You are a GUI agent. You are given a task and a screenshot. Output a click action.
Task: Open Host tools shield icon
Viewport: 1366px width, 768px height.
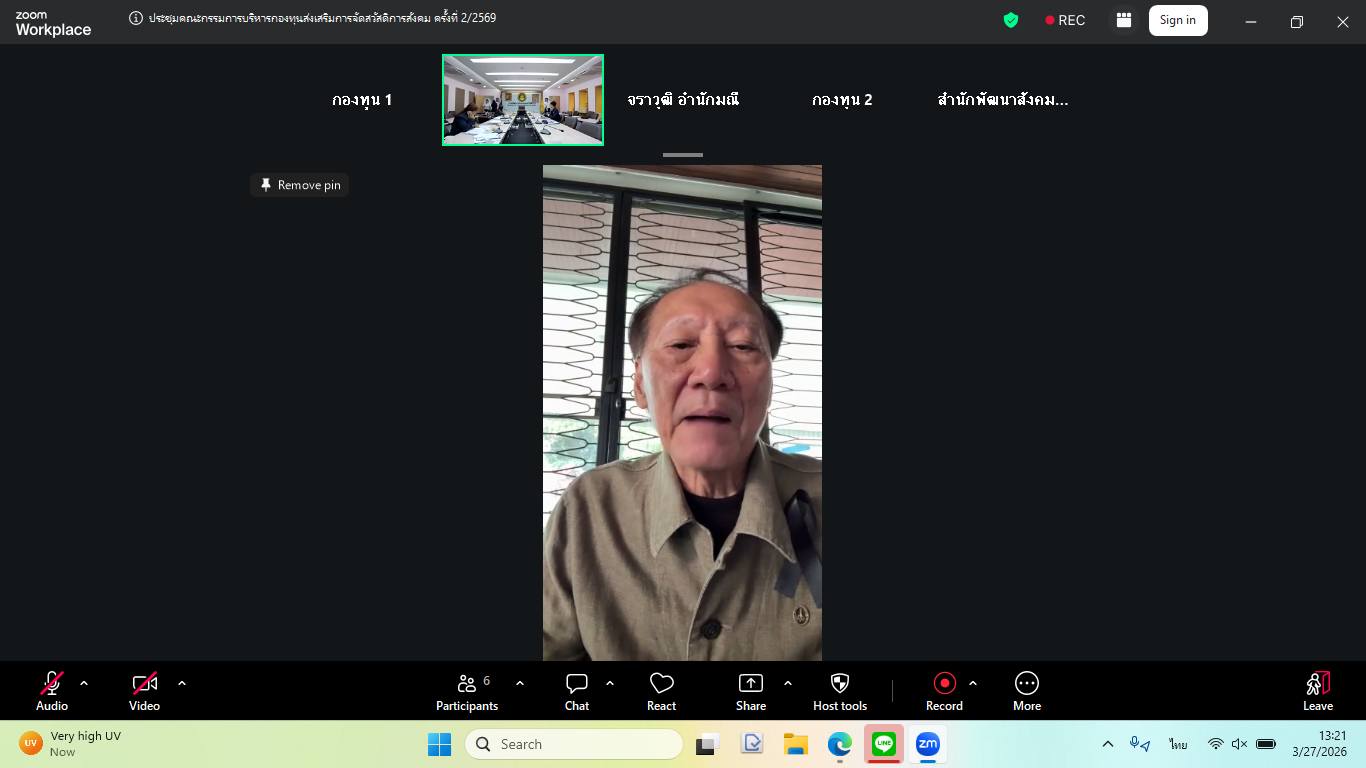click(x=839, y=692)
